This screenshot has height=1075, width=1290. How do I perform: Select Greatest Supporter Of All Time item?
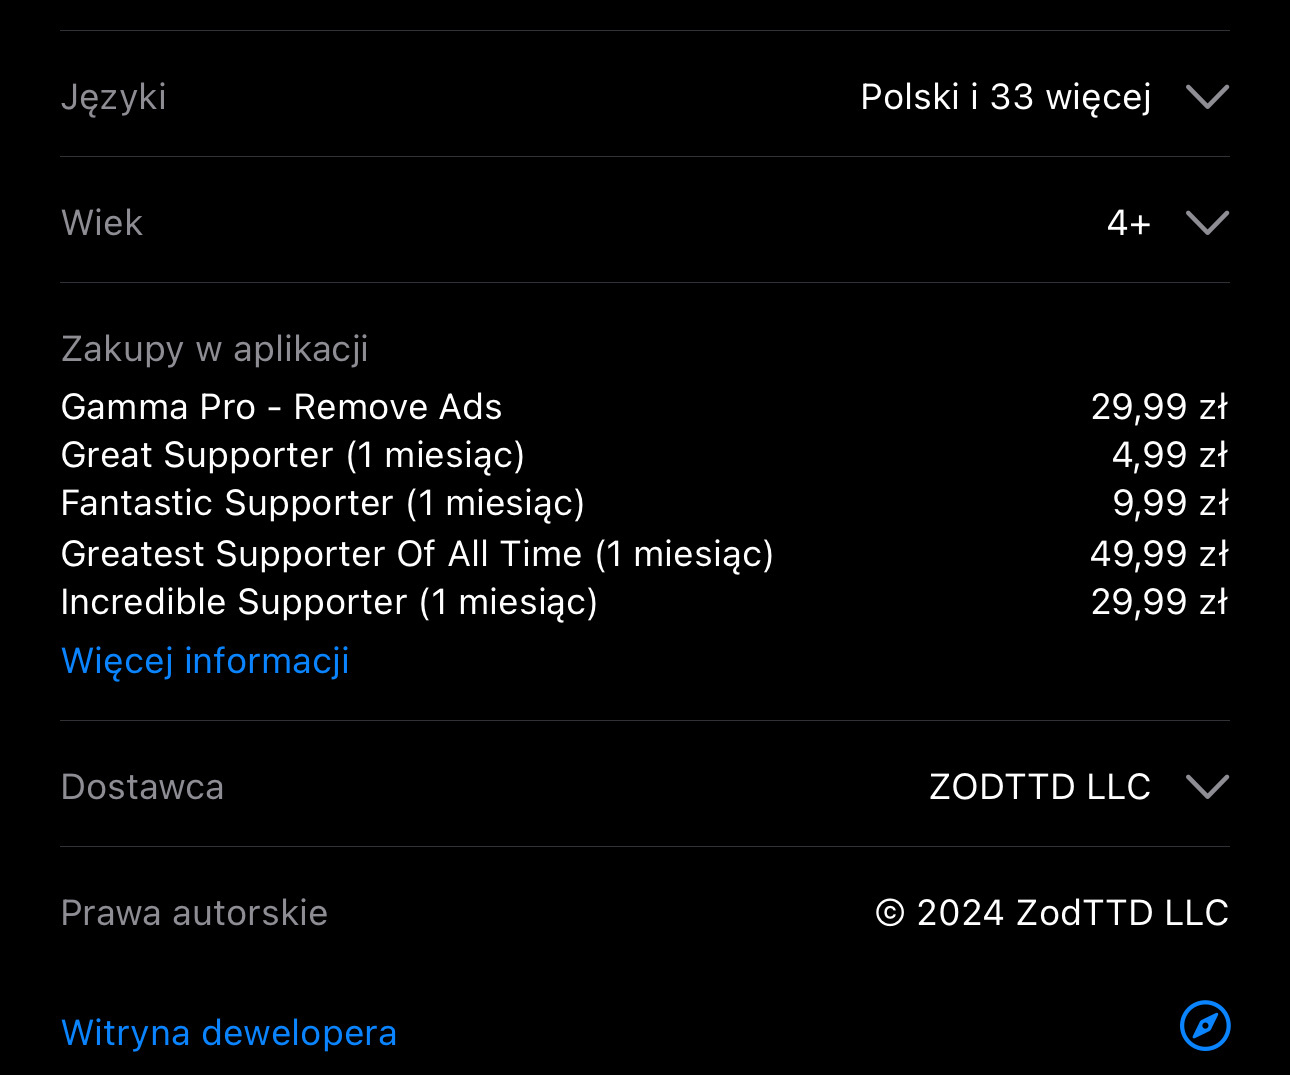[417, 554]
